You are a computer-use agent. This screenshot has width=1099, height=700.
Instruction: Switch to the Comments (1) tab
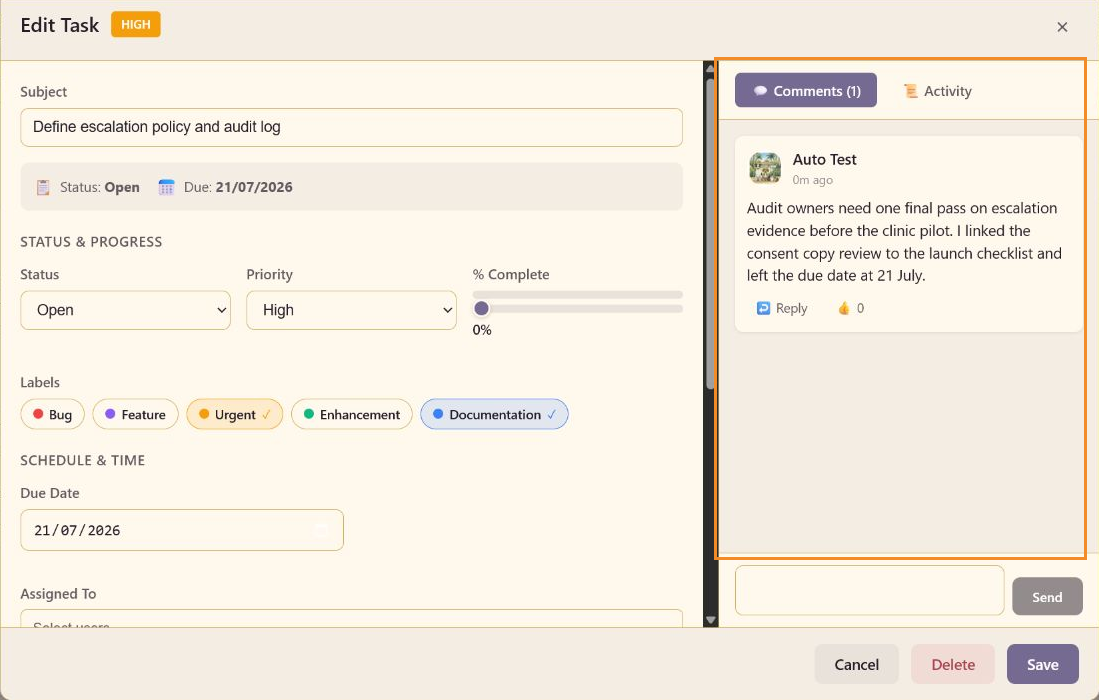805,90
